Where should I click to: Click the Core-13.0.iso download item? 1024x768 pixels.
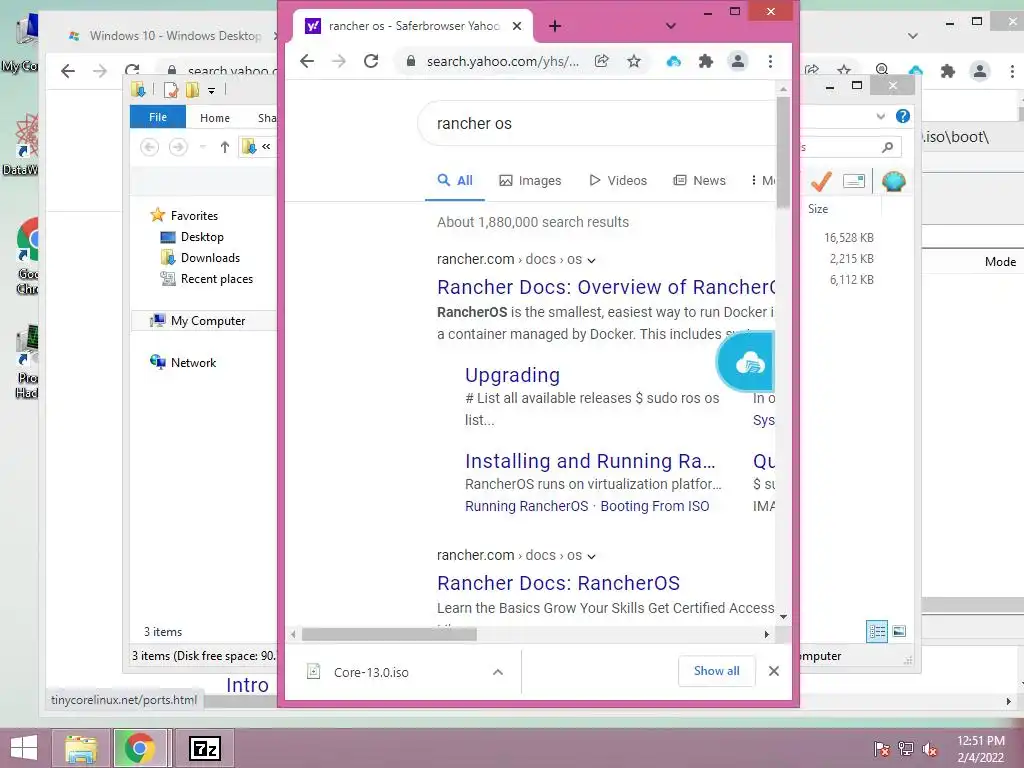[370, 672]
